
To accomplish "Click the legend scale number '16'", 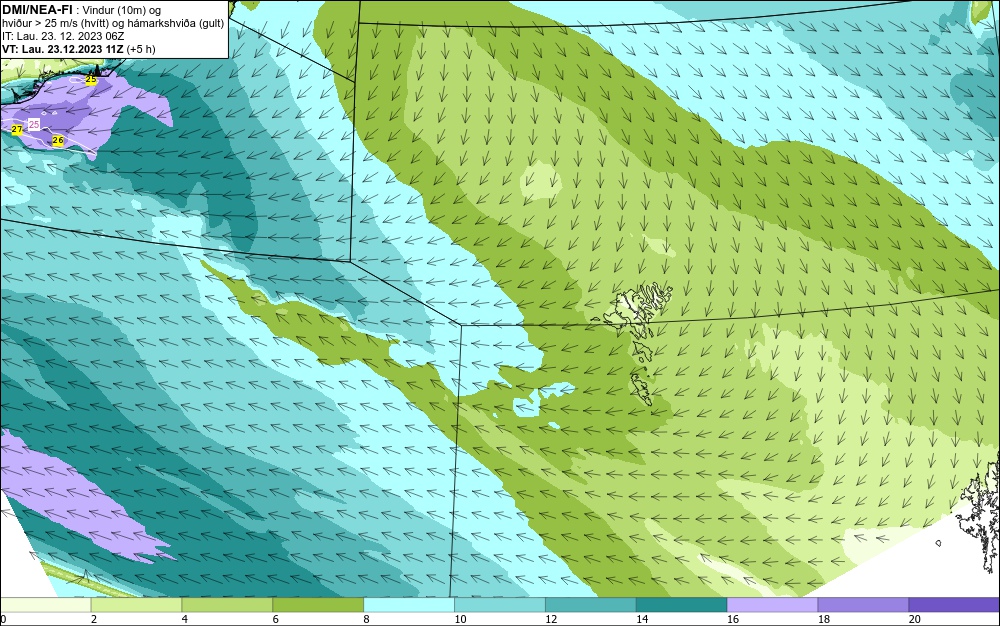I will 733,619.
